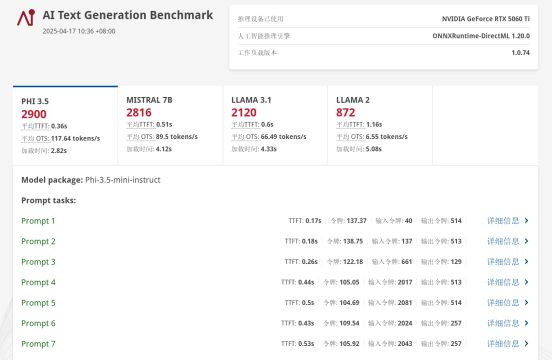Image resolution: width=553 pixels, height=361 pixels.
Task: Expand the Prompt 4 task row
Action: (275, 282)
